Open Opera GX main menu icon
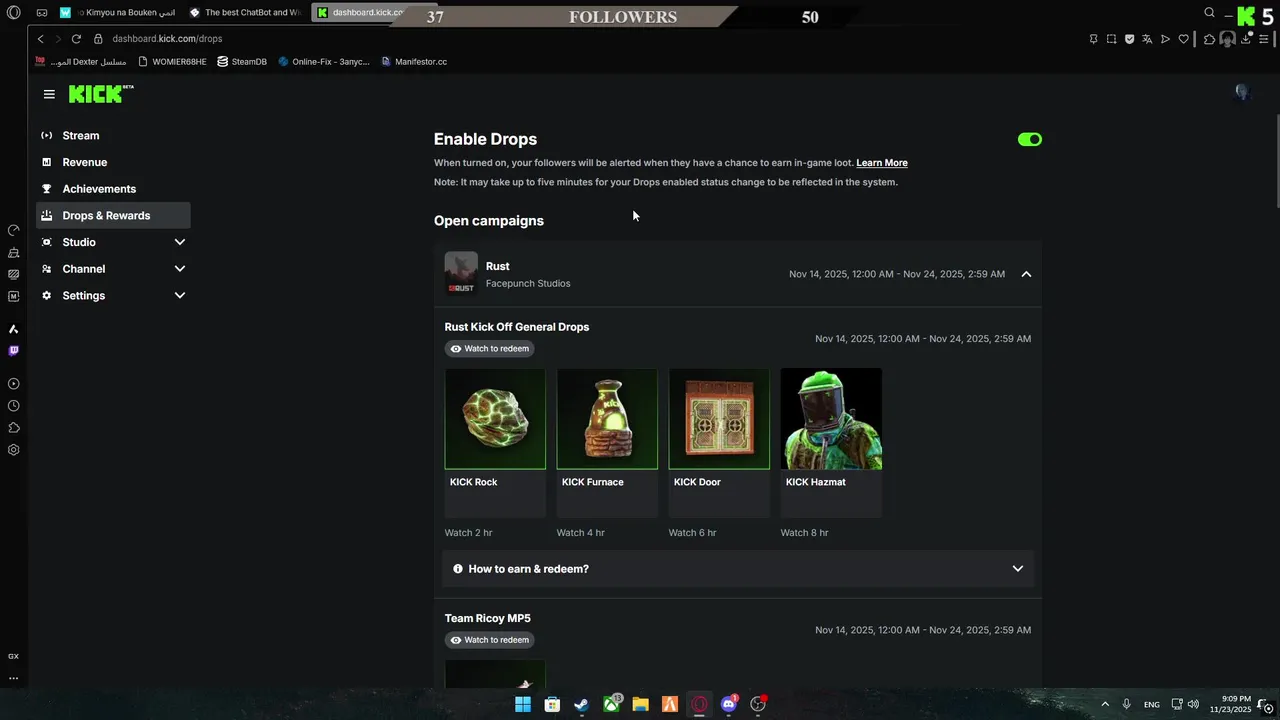 coord(13,13)
